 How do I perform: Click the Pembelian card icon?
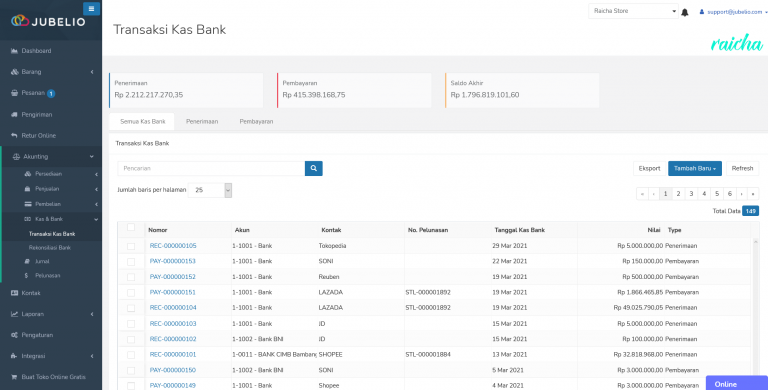[28, 204]
